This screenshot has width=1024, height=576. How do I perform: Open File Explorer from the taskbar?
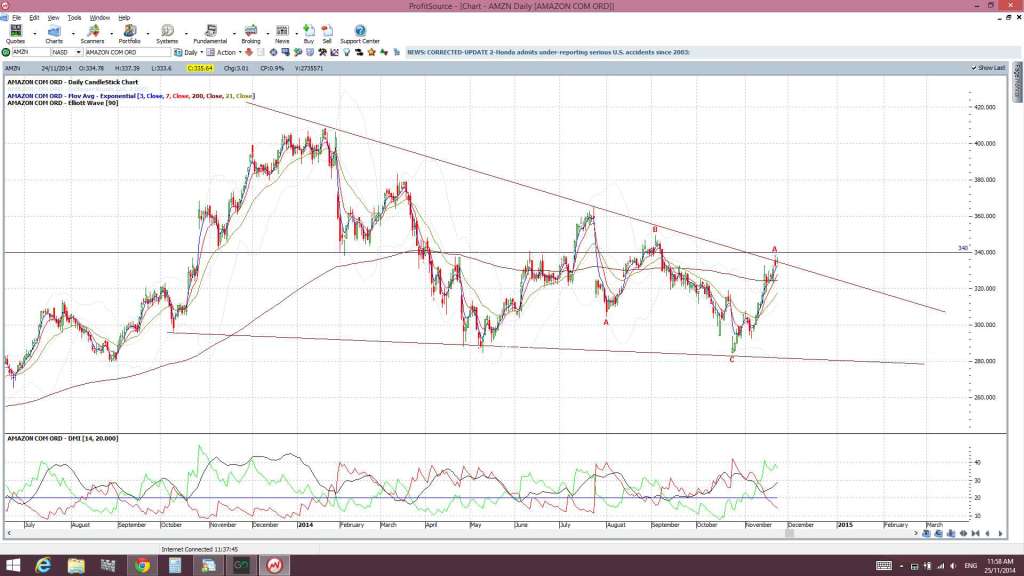click(x=76, y=566)
